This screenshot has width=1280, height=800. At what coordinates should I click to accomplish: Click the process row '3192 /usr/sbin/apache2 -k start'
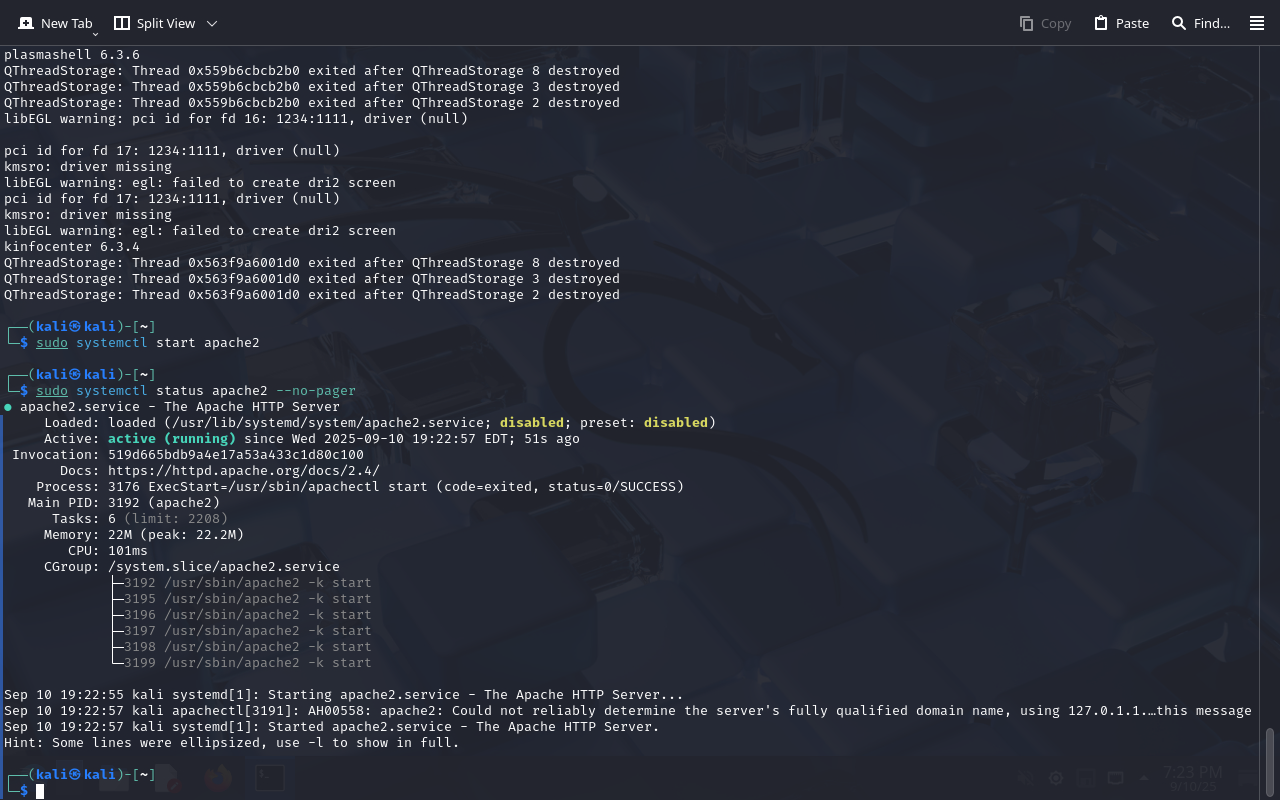247,583
